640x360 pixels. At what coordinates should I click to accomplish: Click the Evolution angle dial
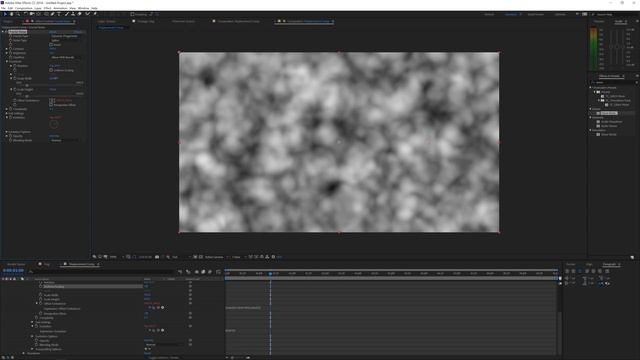(x=54, y=124)
